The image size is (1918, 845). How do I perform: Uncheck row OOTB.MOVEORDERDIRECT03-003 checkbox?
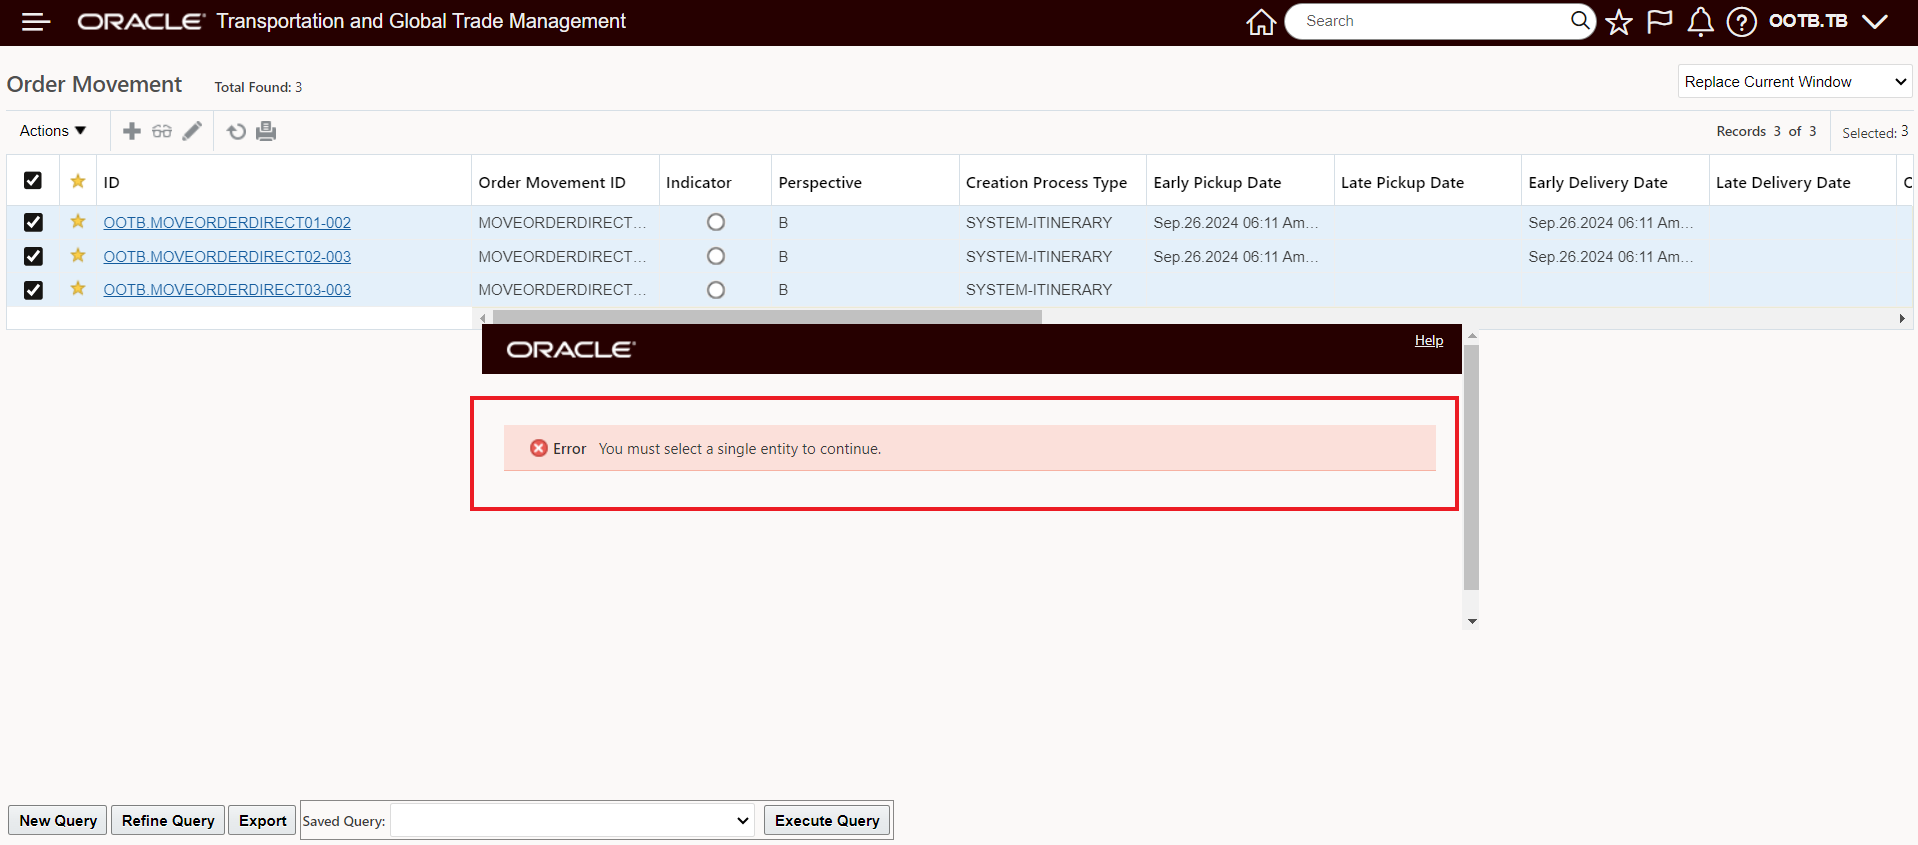(x=33, y=290)
